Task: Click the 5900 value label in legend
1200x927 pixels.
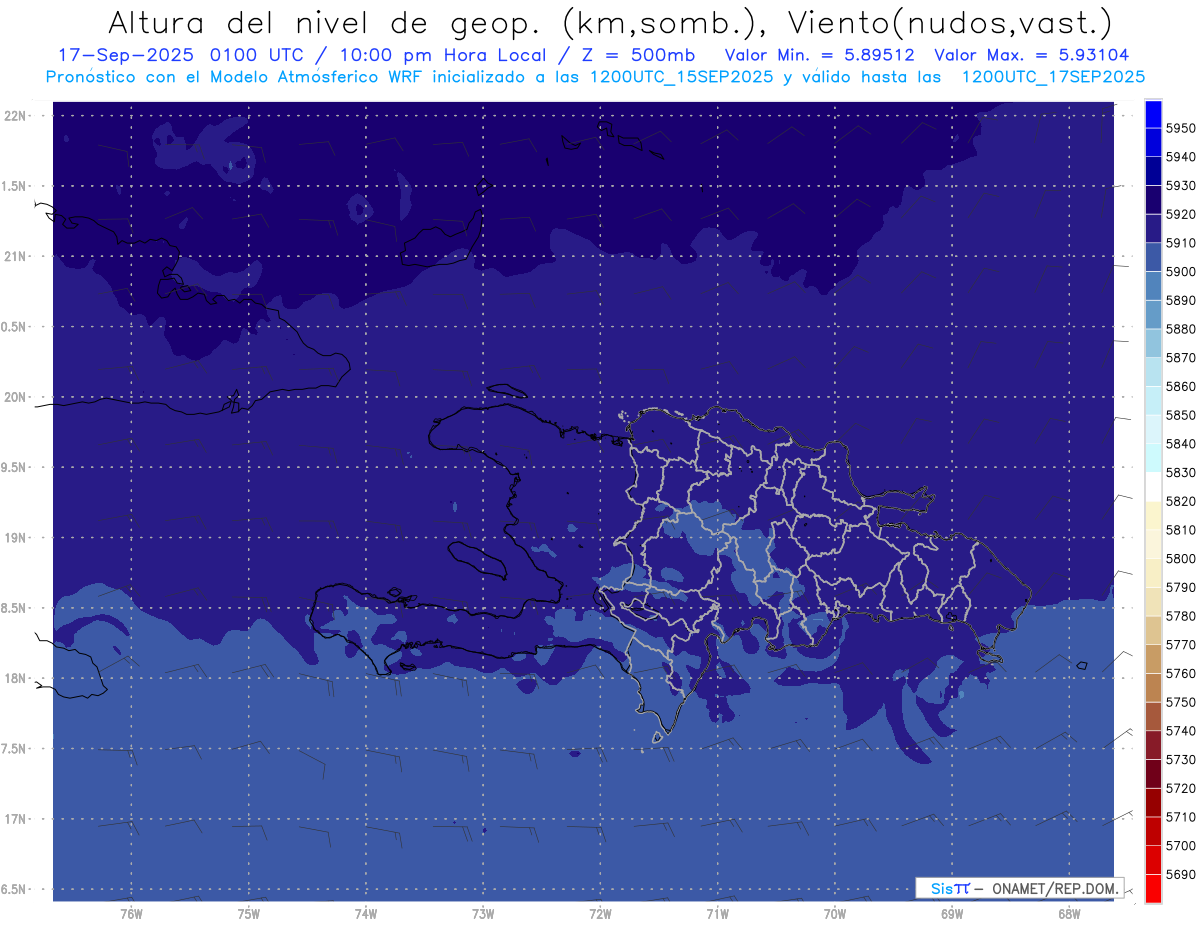Action: point(1181,272)
